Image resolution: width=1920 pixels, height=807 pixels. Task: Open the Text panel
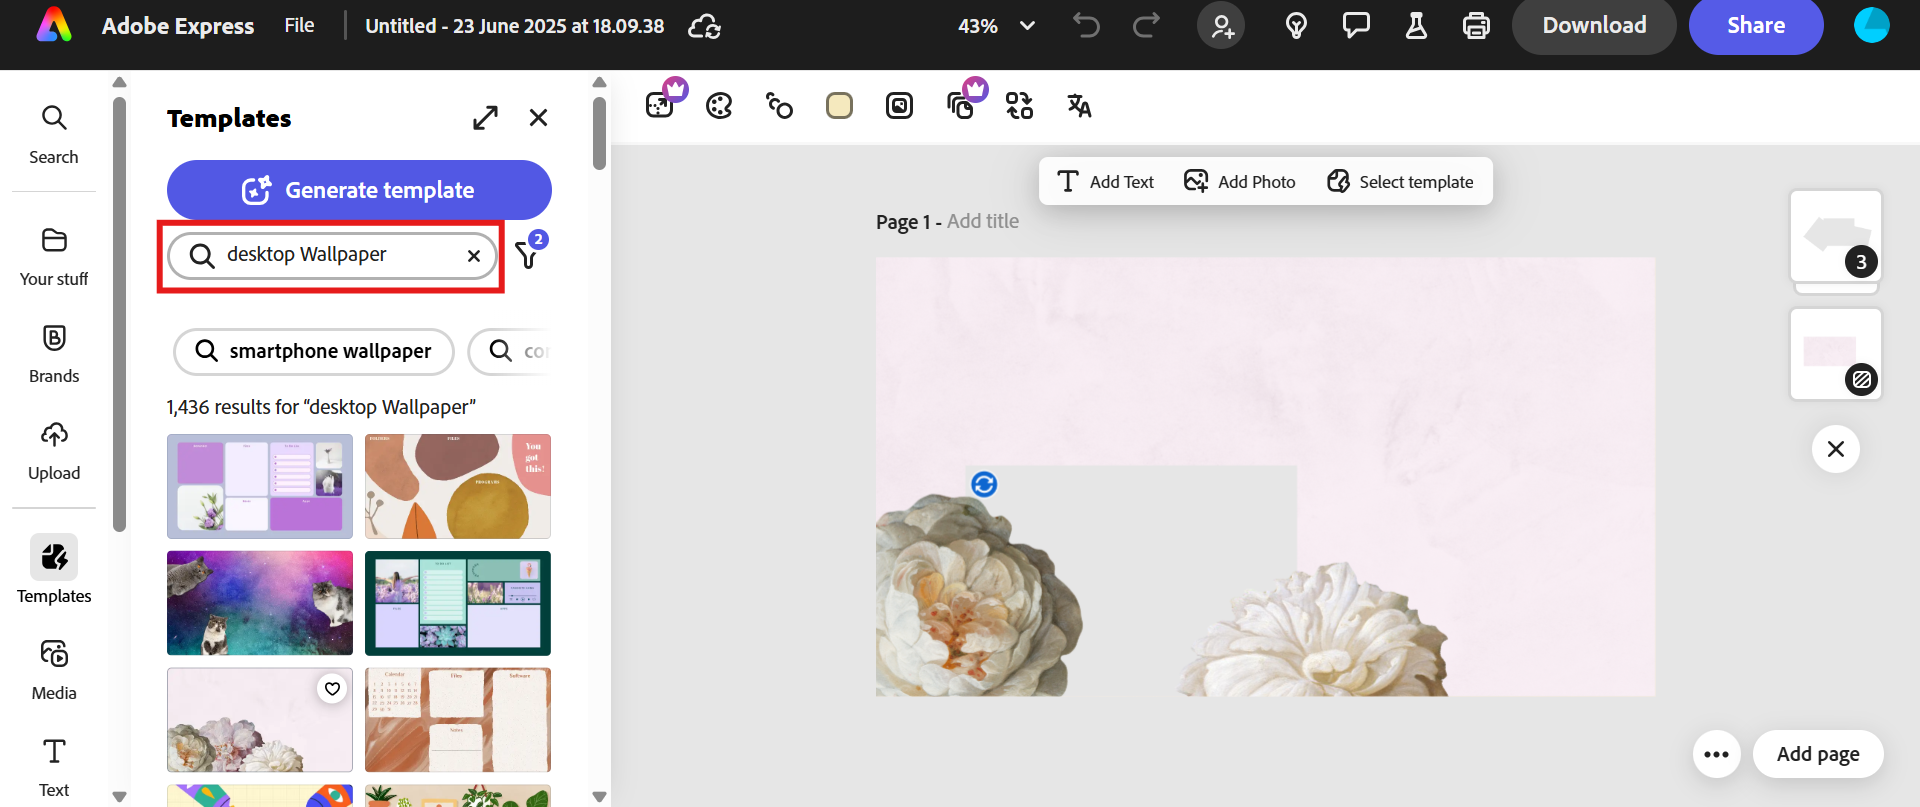tap(54, 767)
